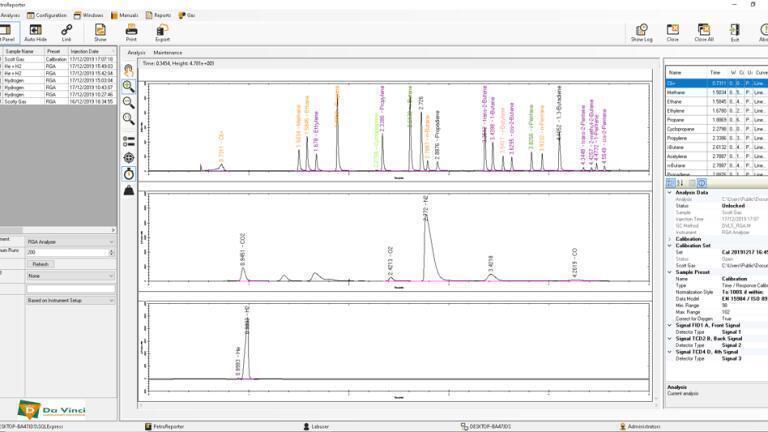This screenshot has width=768, height=432.
Task: Collapse the Calibration Set section
Action: point(670,245)
